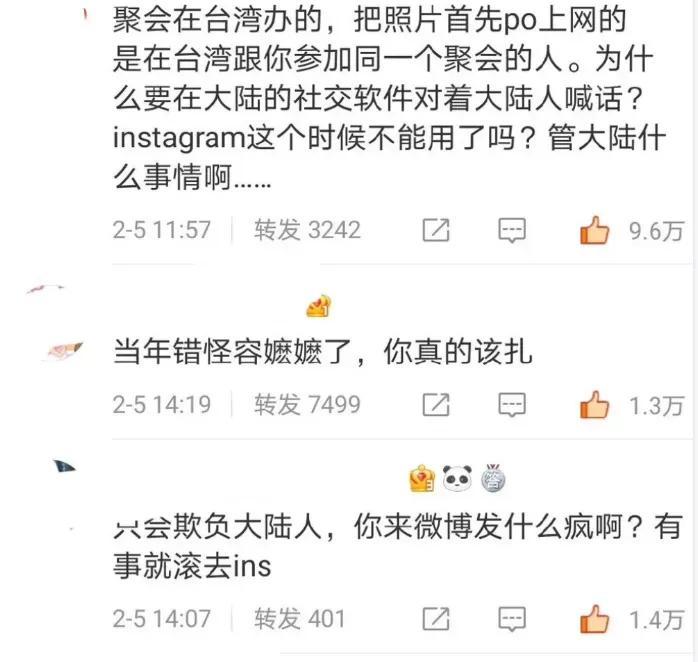This screenshot has width=698, height=662.
Task: Tap 转发 7499 repost count
Action: tap(307, 405)
